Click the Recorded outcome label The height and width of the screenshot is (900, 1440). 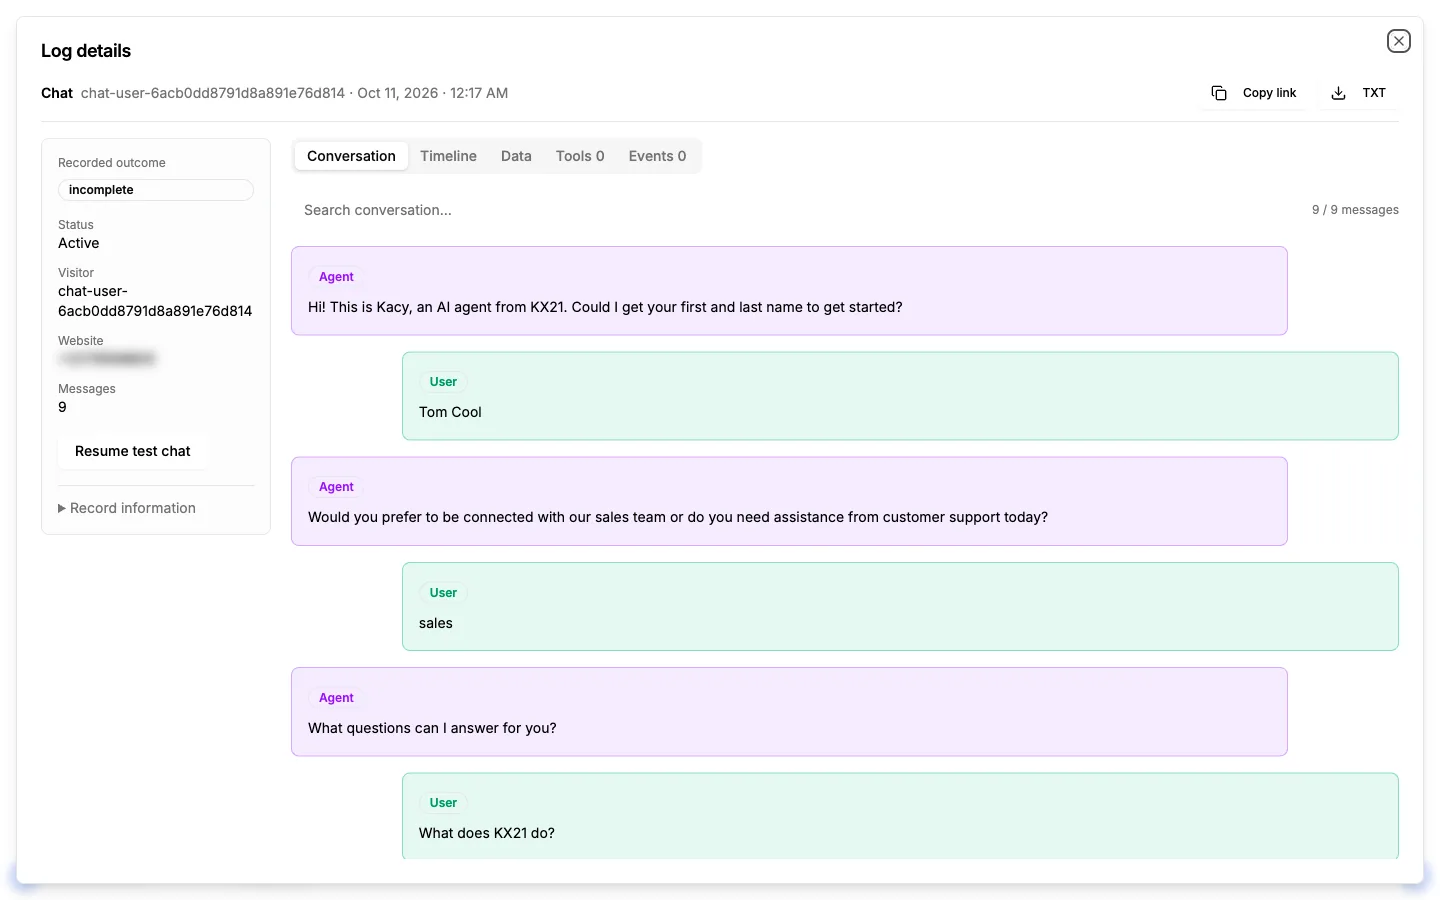(112, 163)
